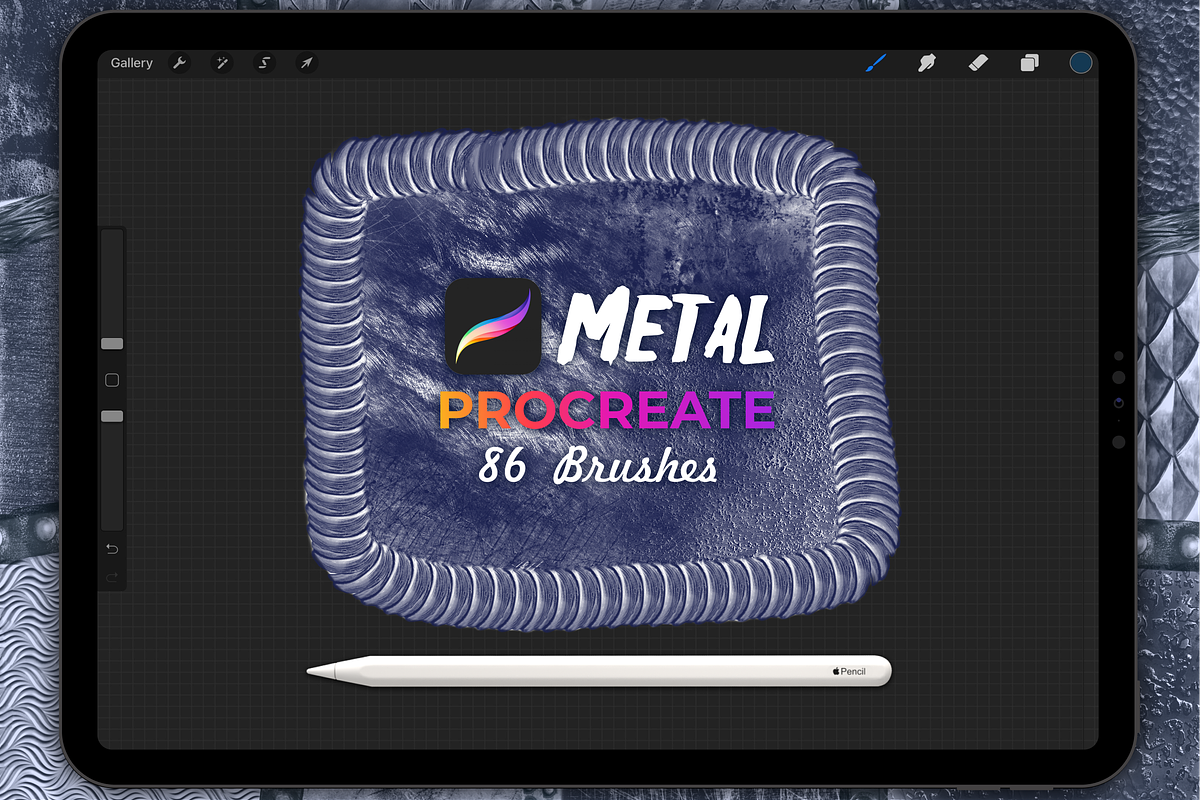
Task: Select the Smudge finger tool
Action: pos(927,63)
